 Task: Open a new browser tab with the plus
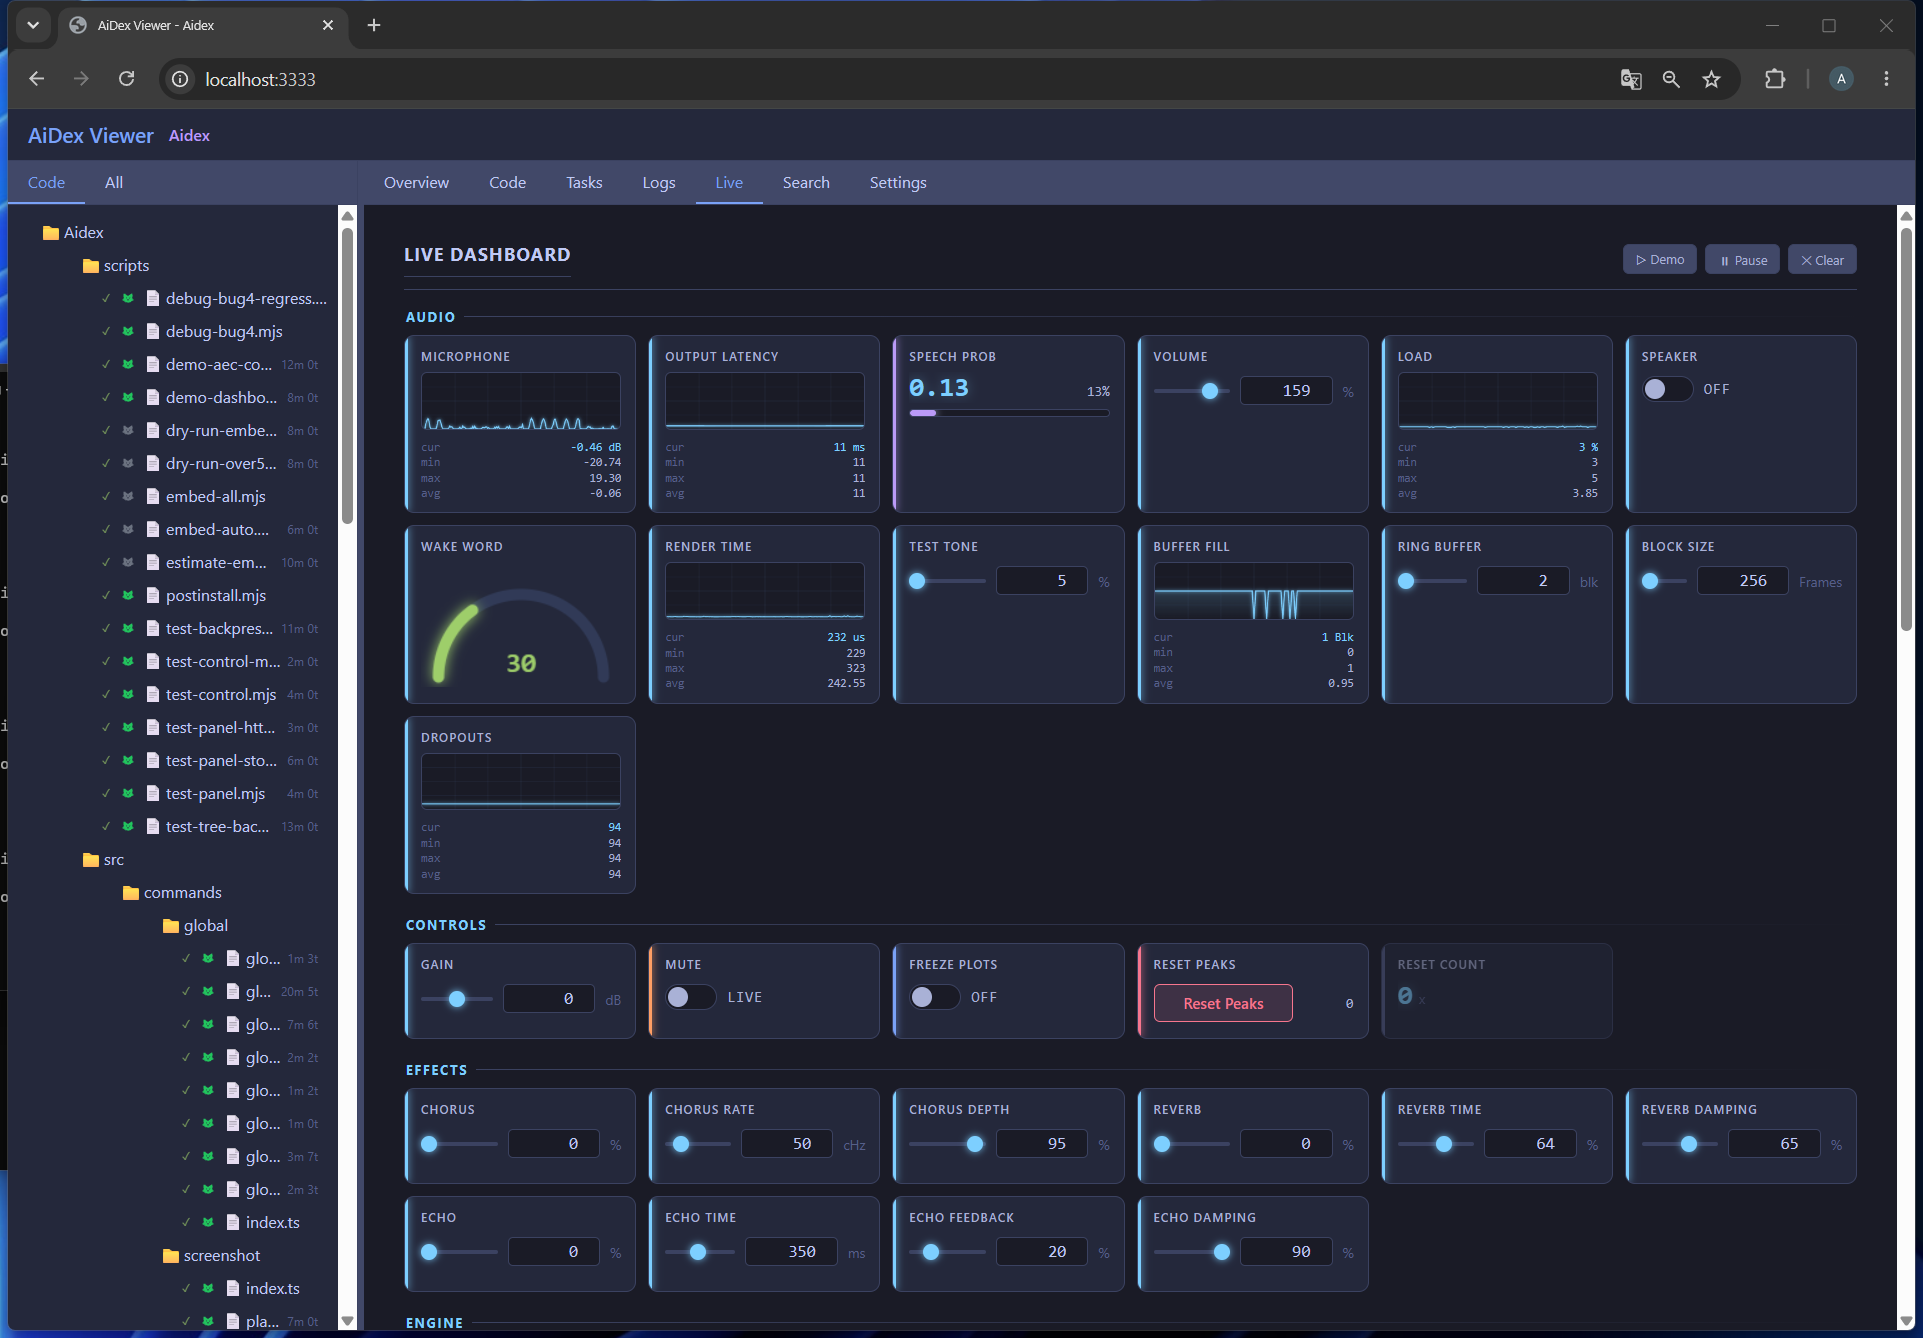click(374, 25)
